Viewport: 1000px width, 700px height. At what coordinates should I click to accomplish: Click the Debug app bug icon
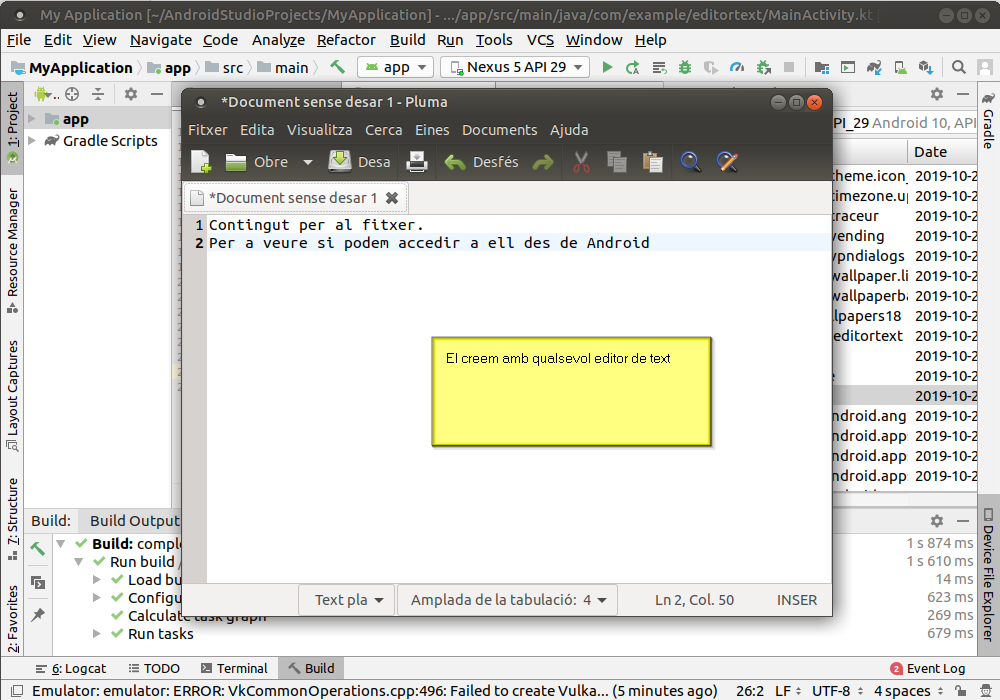click(x=685, y=67)
